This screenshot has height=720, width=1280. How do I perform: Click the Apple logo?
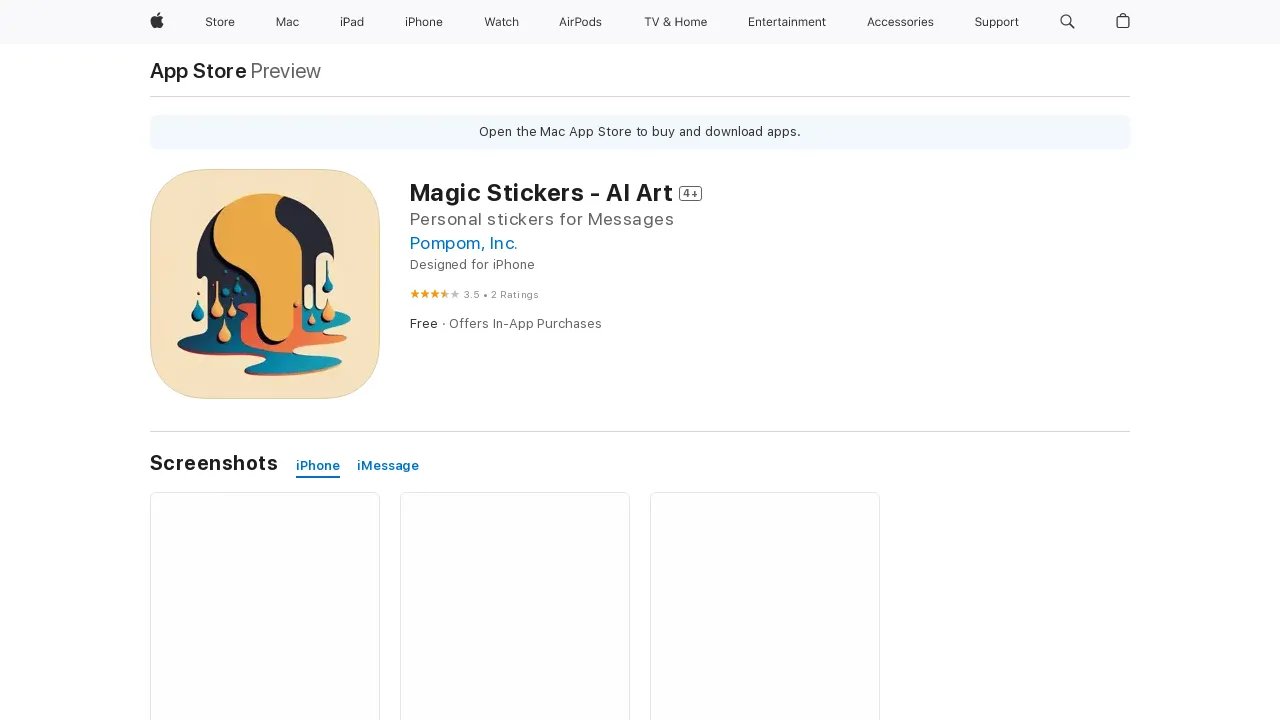point(156,22)
